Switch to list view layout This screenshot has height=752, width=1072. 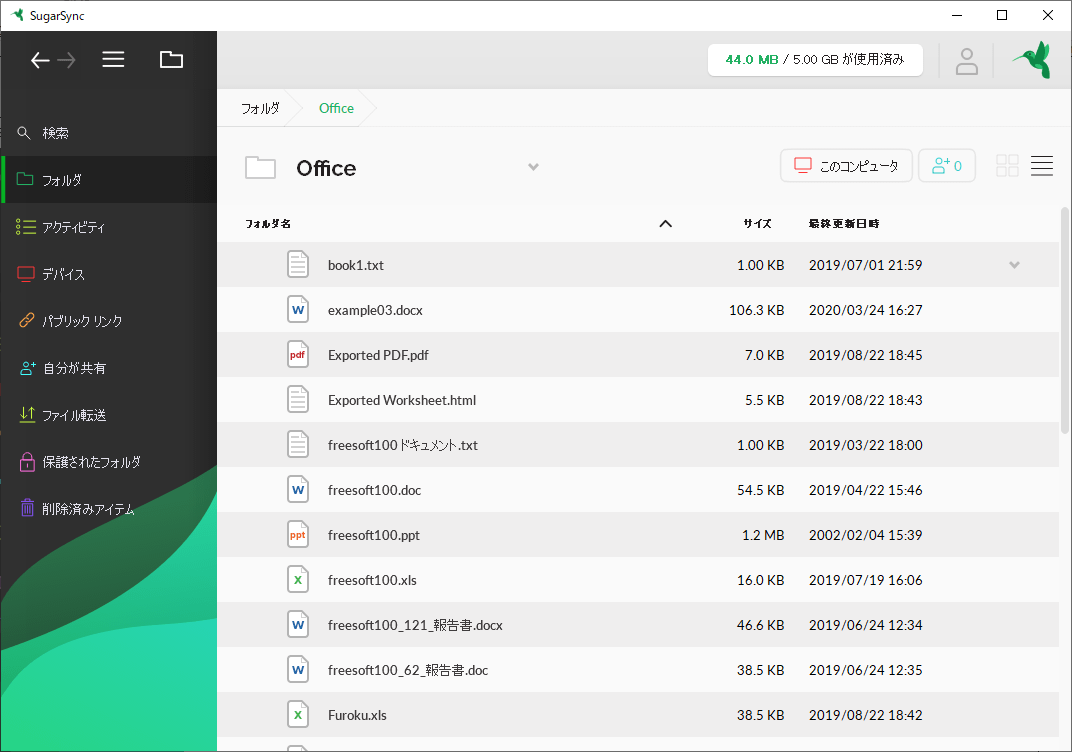[1041, 165]
